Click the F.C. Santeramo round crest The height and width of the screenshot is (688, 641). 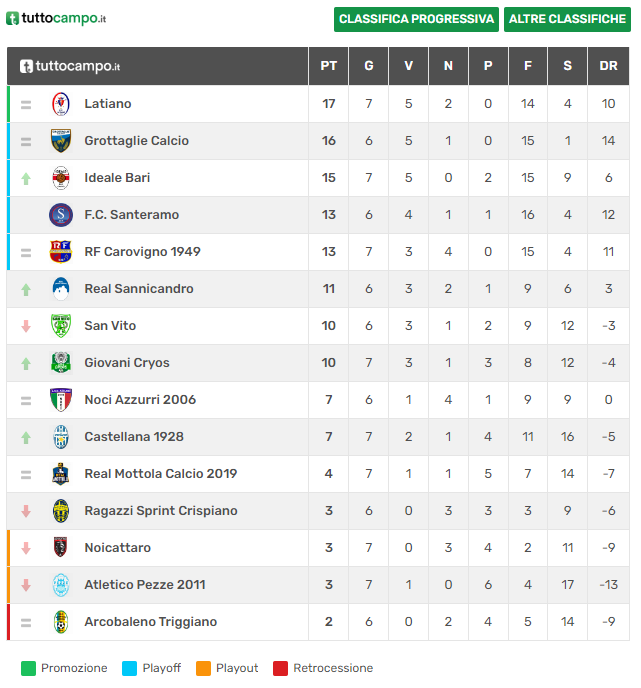[x=61, y=215]
